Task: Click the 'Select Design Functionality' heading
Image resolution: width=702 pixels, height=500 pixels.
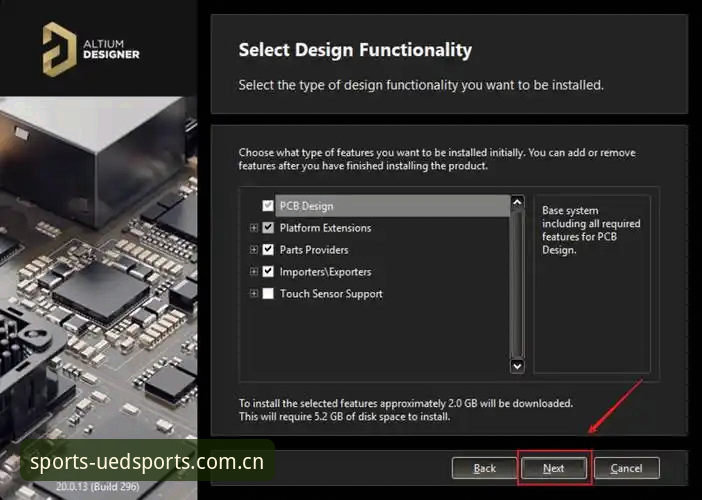Action: (x=355, y=50)
